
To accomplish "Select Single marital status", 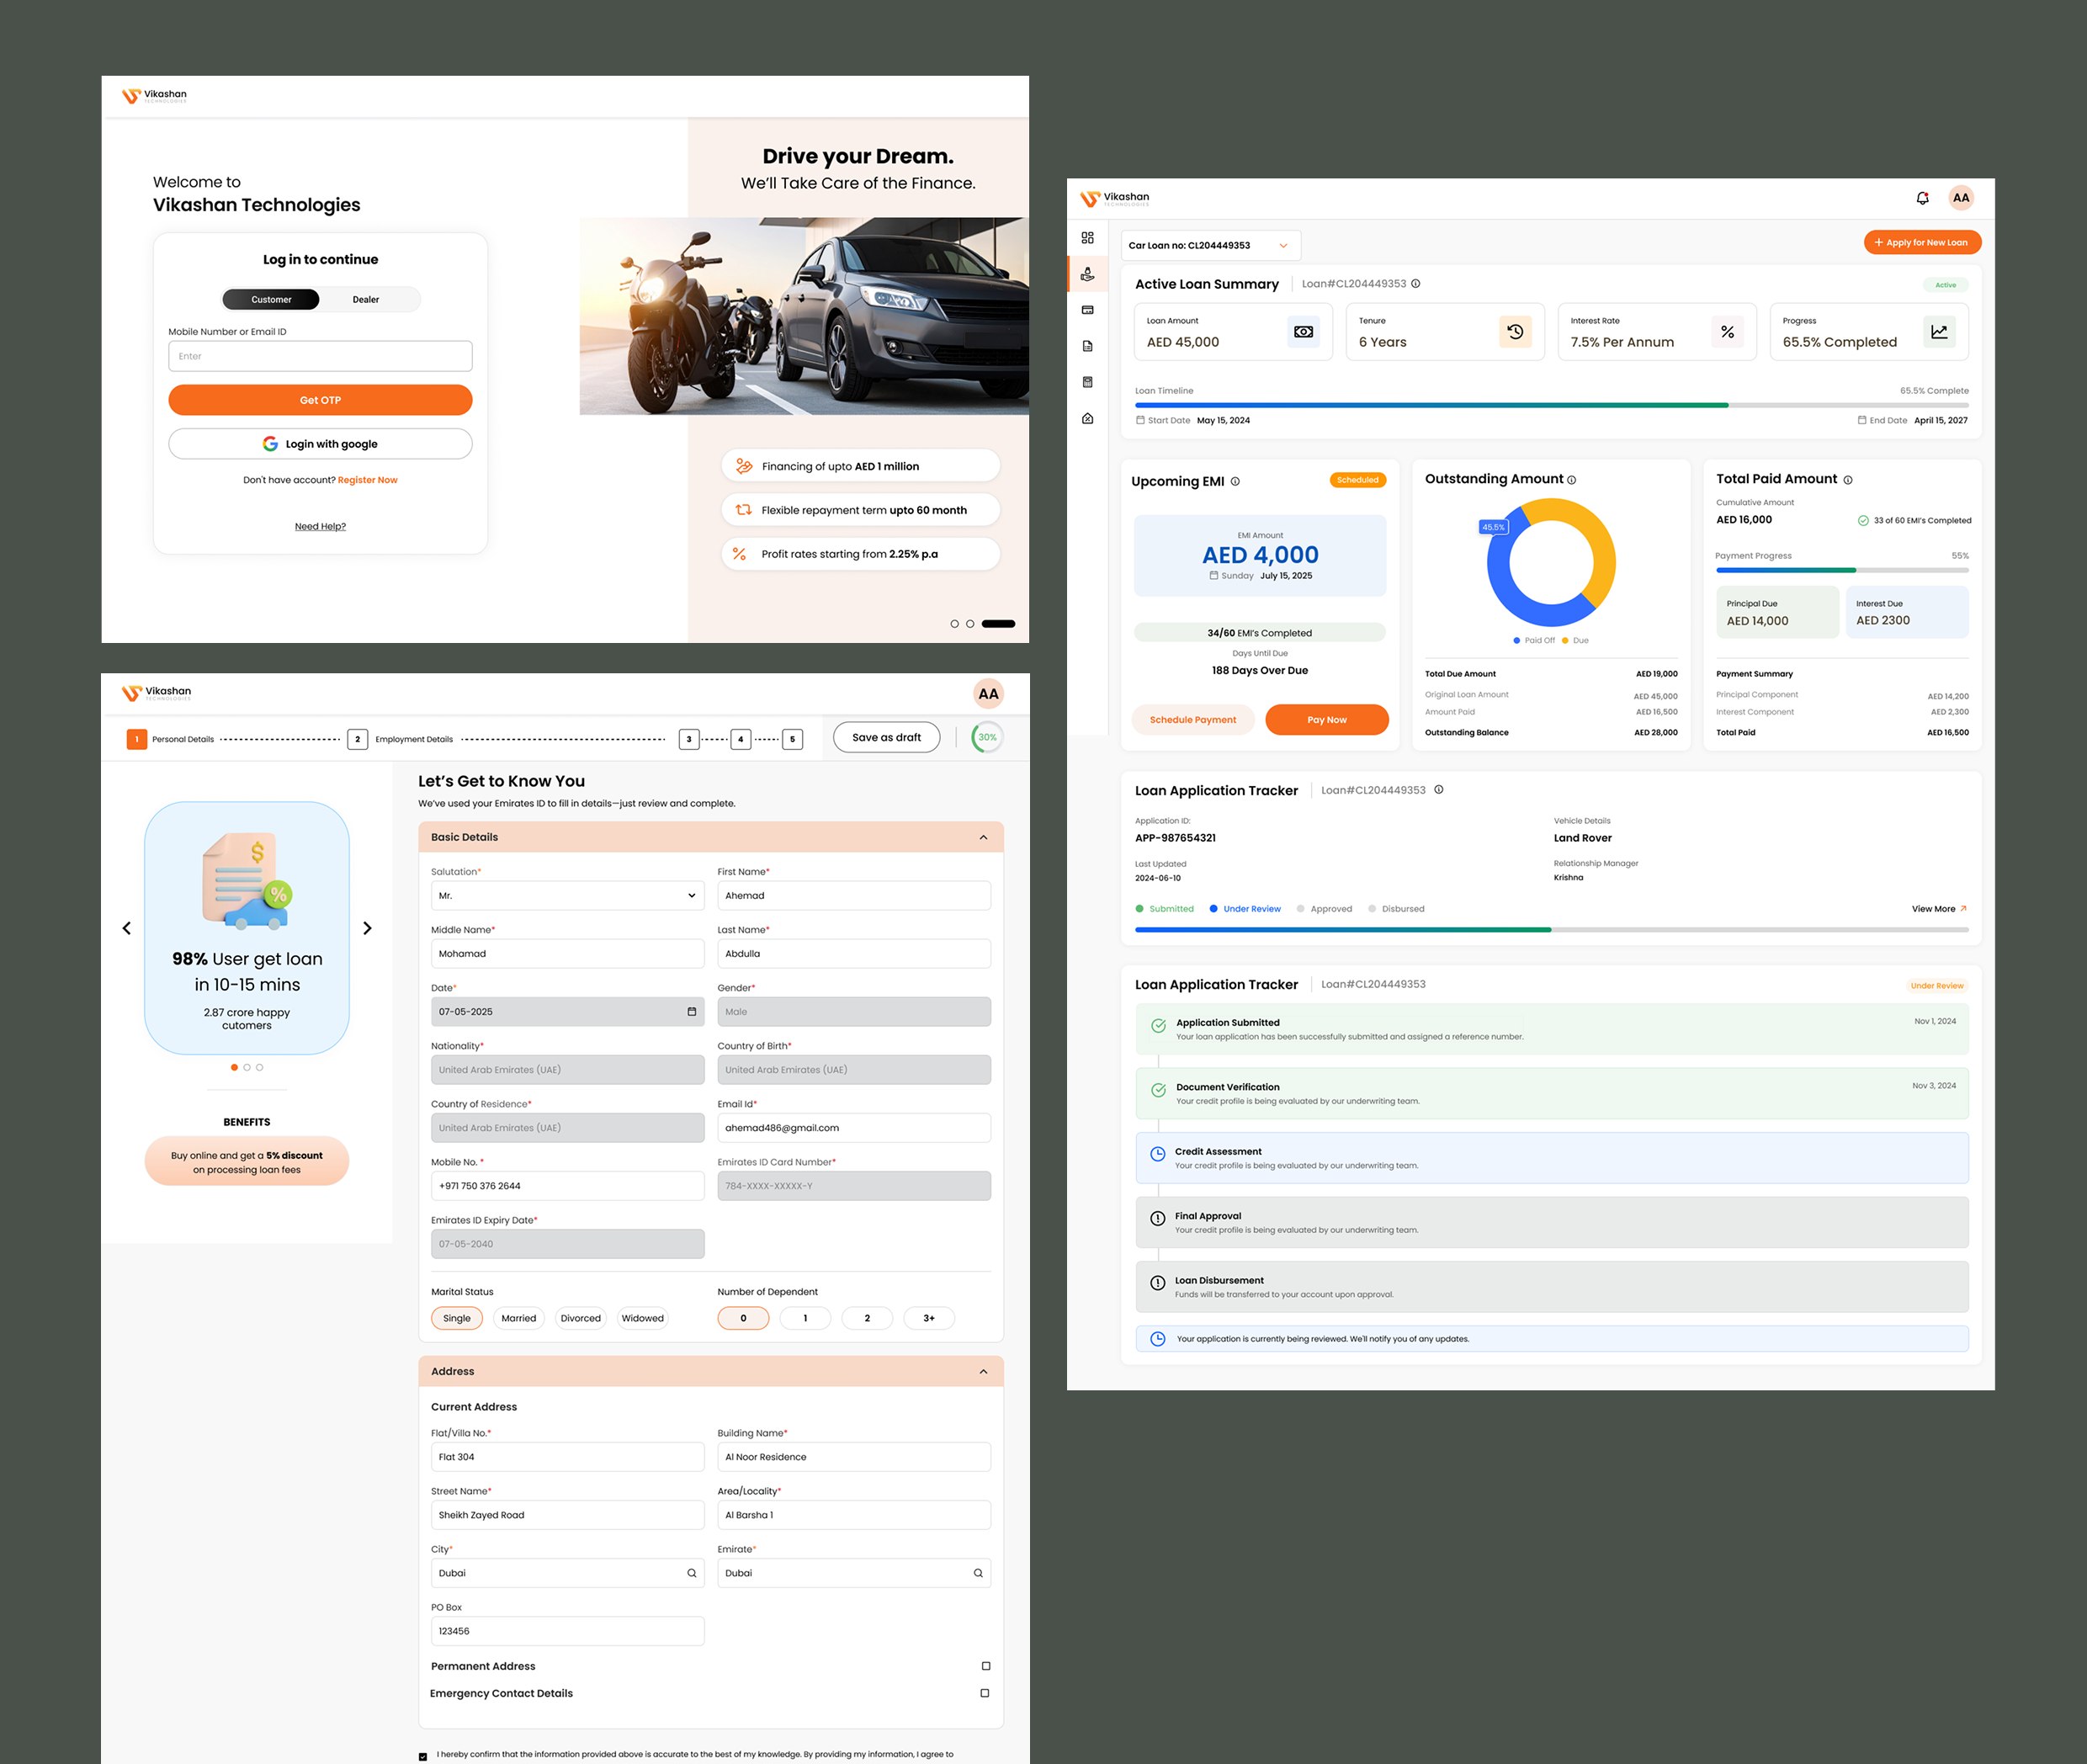I will (x=457, y=1318).
